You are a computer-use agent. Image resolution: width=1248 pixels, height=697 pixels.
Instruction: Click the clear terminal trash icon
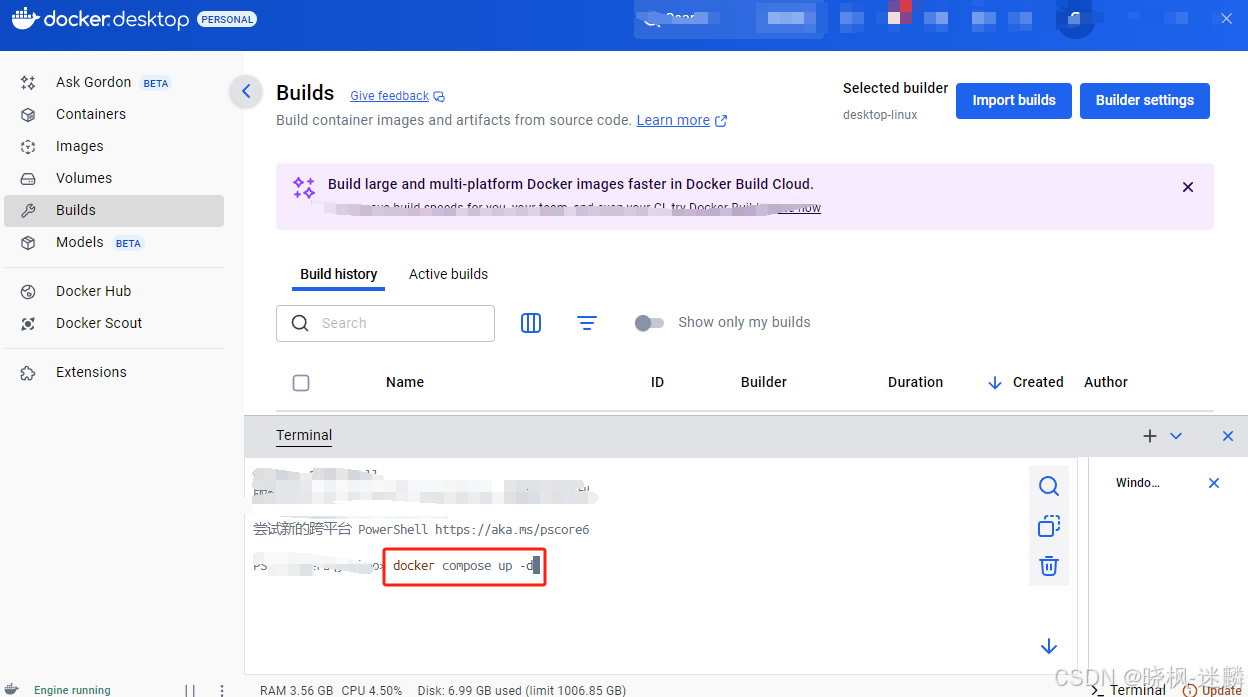1049,566
